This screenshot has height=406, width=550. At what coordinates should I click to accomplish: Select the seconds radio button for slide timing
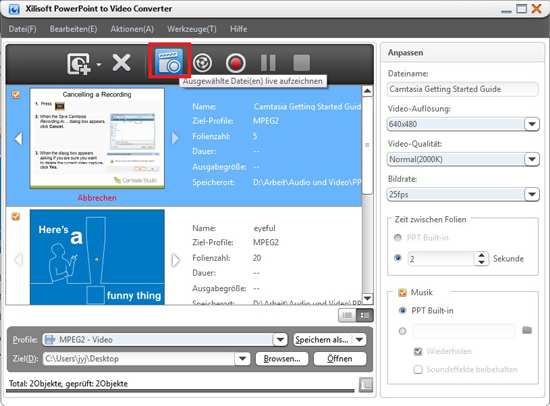tap(398, 258)
